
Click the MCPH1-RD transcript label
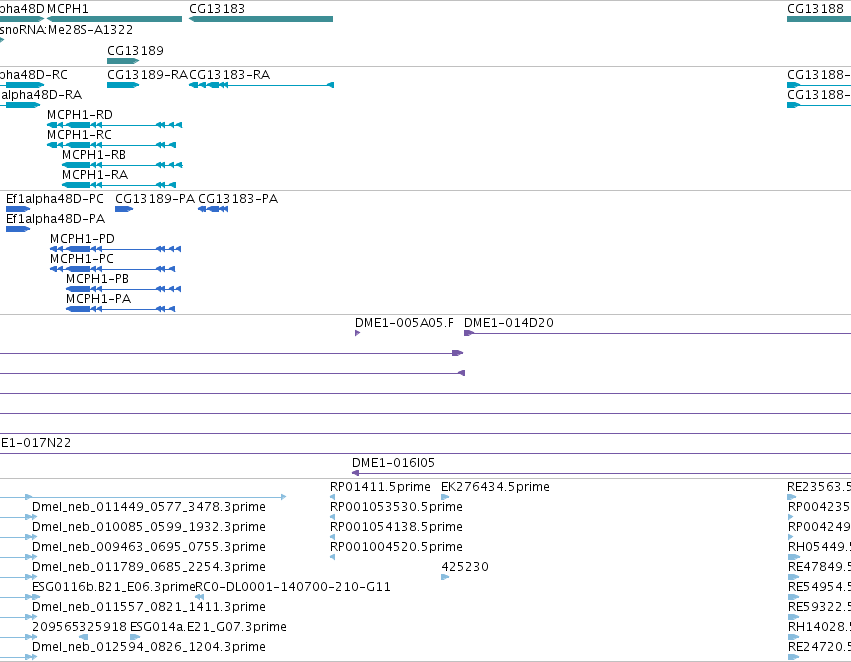(x=80, y=114)
